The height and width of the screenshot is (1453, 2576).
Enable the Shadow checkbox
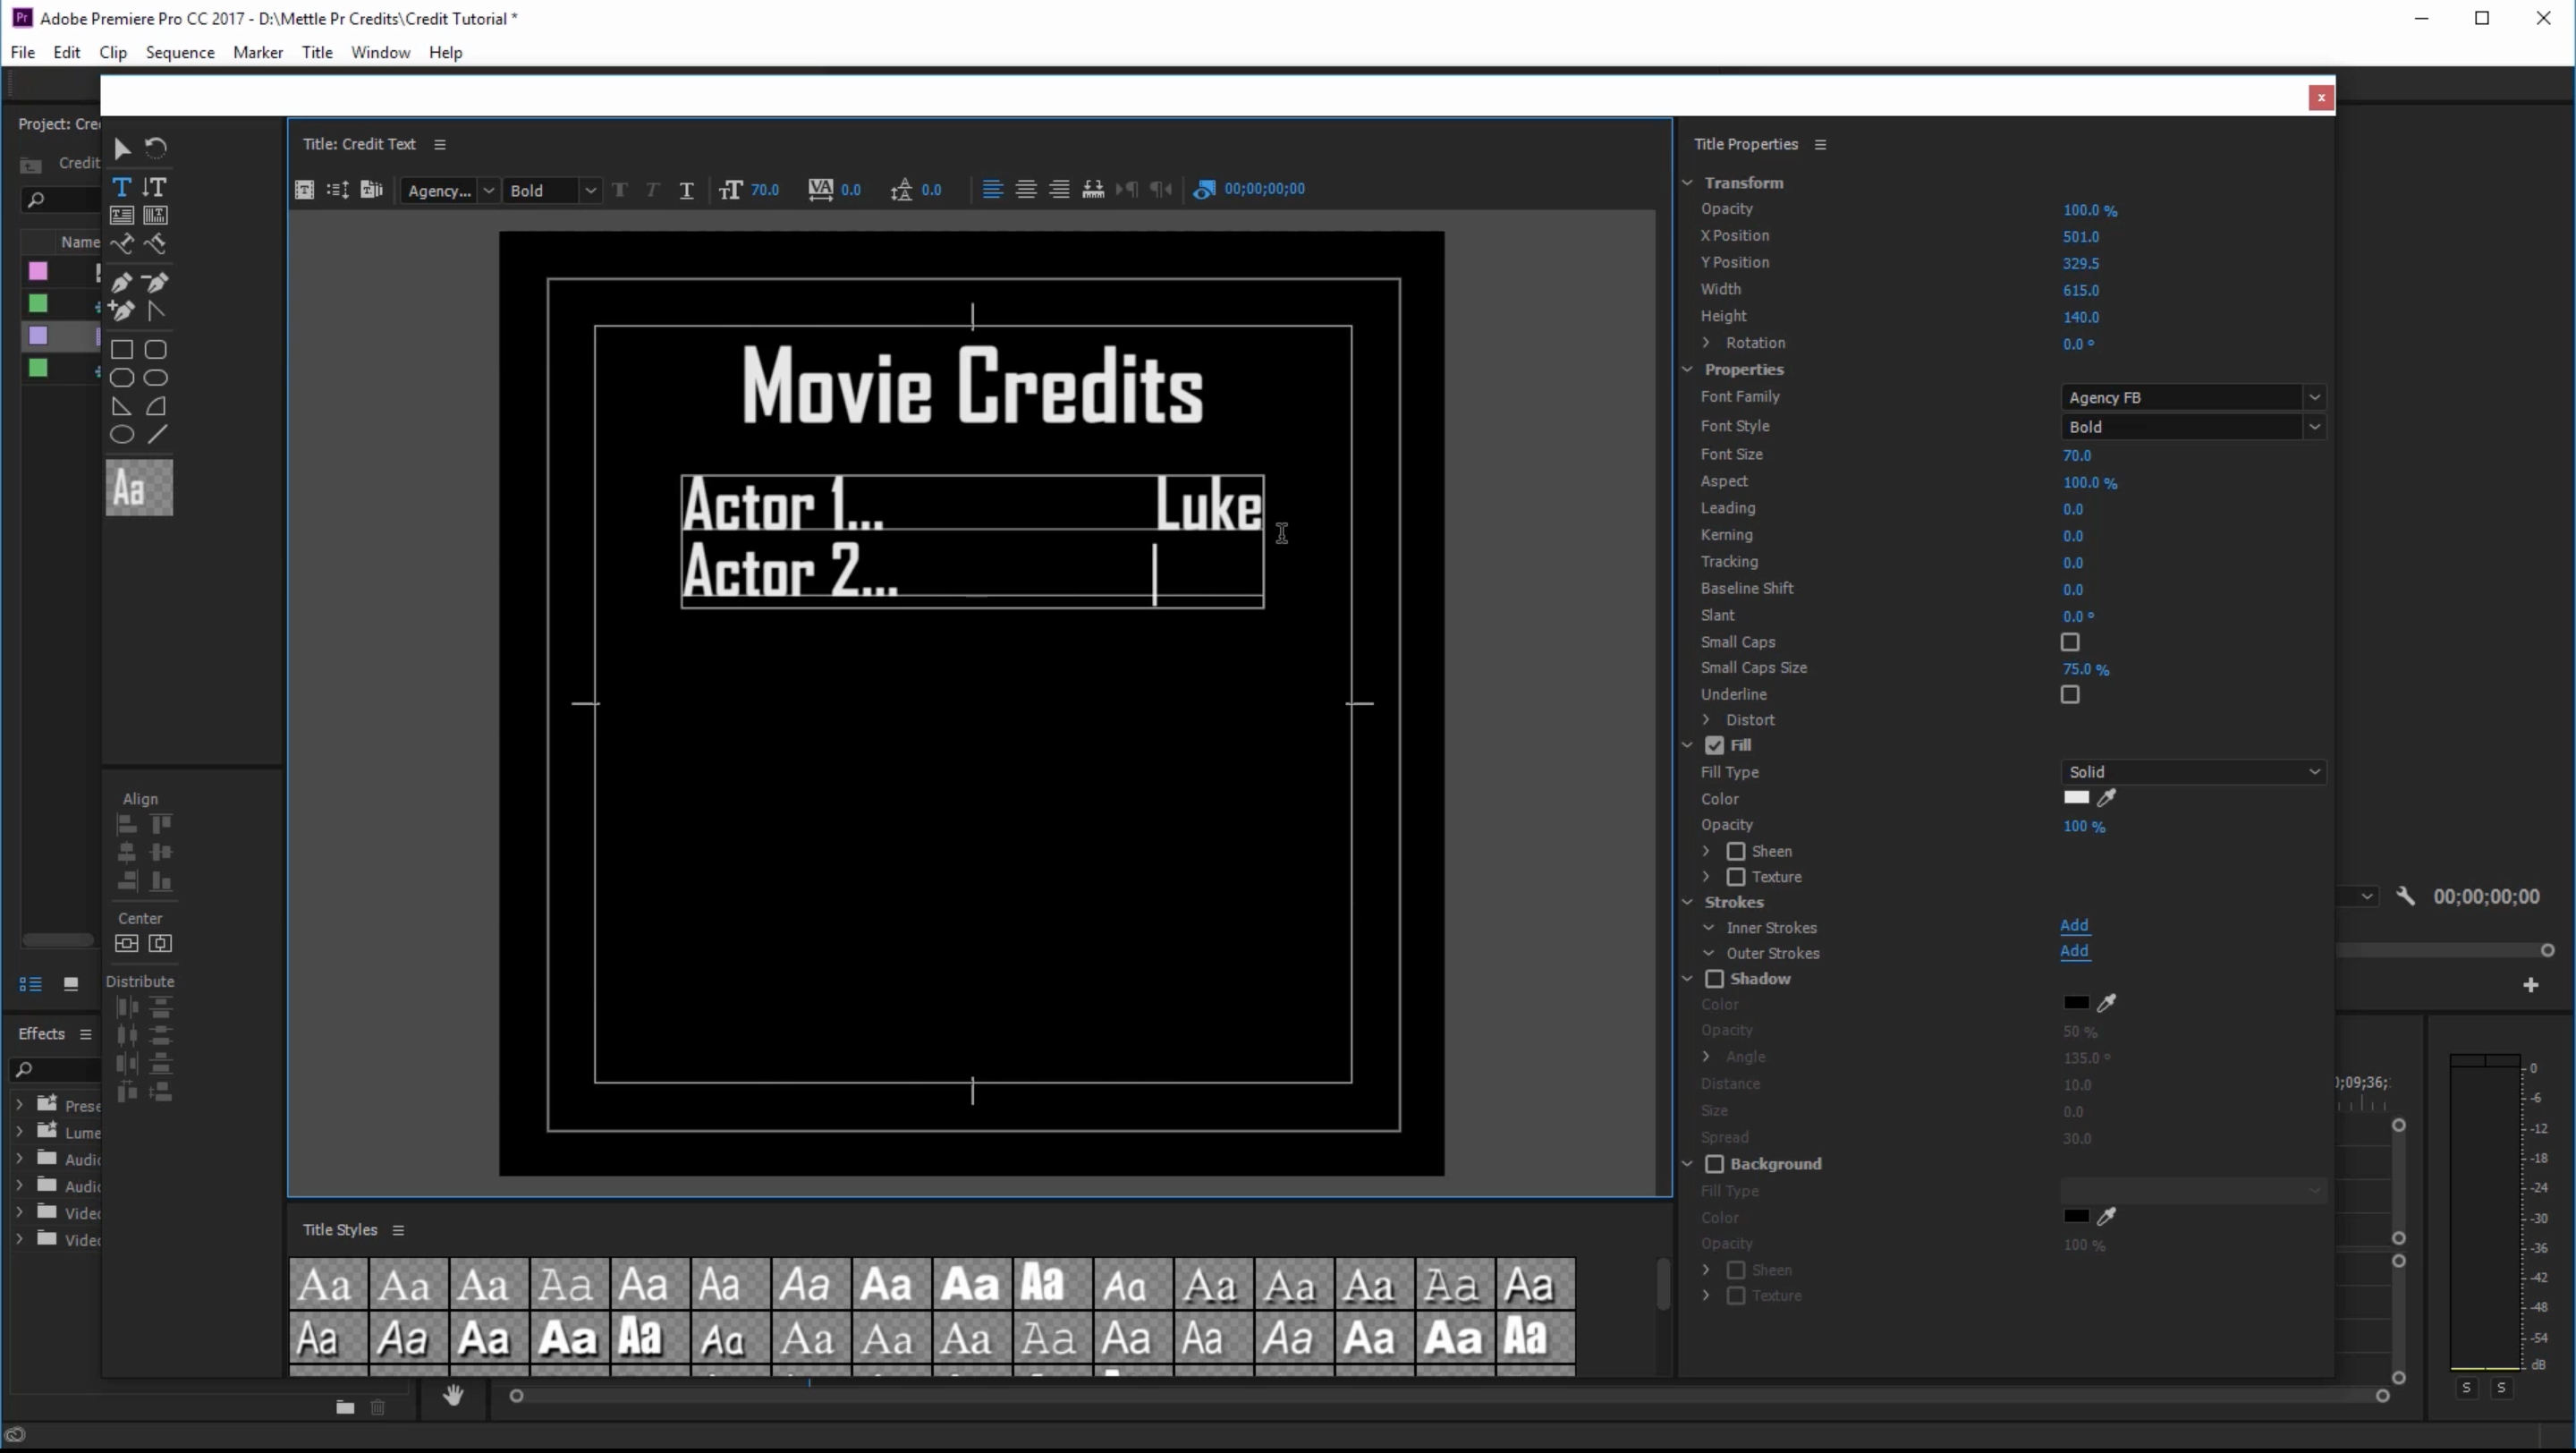click(1715, 979)
